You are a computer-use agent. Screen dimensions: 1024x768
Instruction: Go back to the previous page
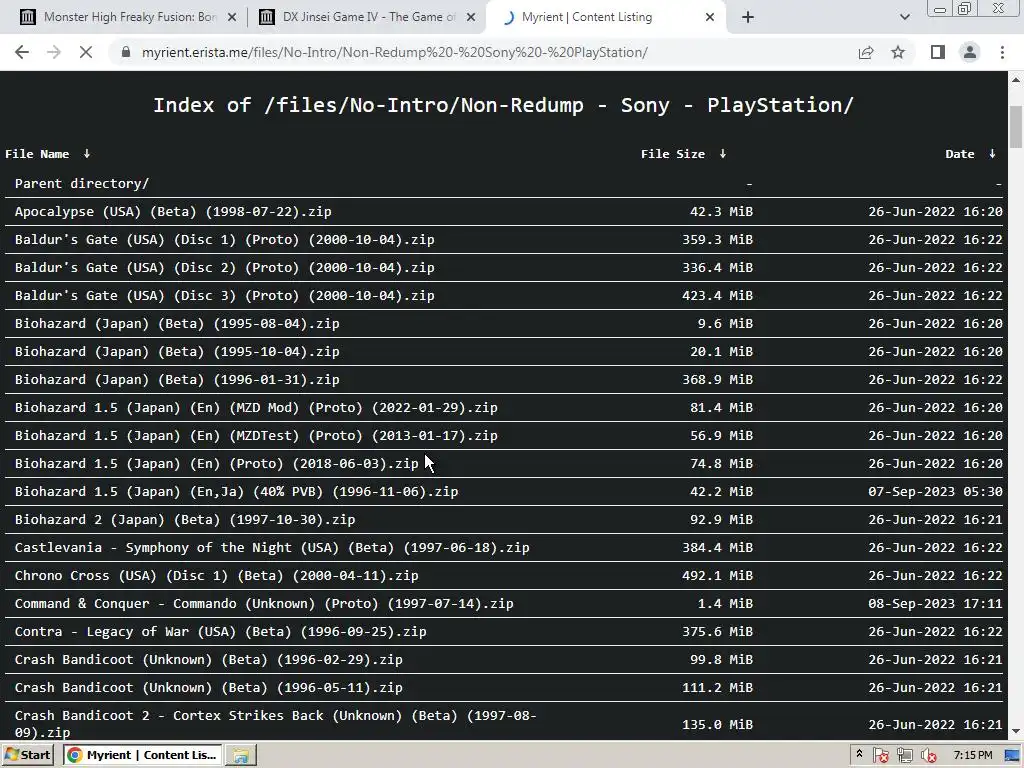pyautogui.click(x=22, y=52)
